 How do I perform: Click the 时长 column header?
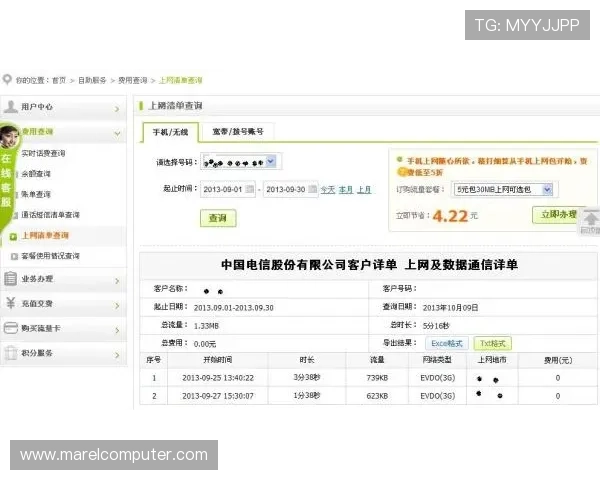pos(307,360)
